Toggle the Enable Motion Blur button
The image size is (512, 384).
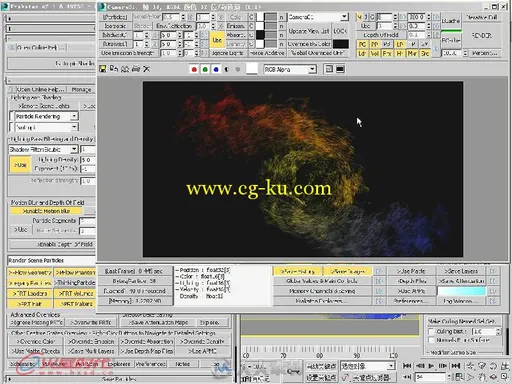[x=46, y=211]
